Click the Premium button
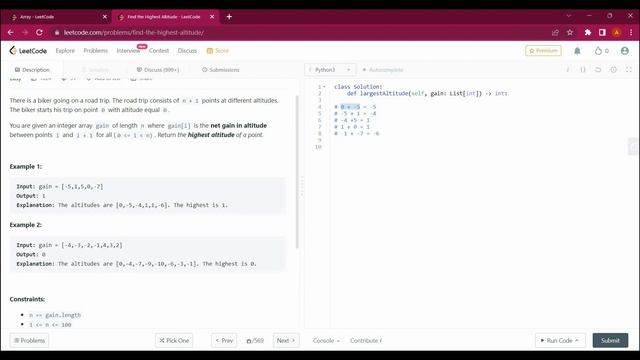Screen dimensions: 640x360 pos(543,51)
